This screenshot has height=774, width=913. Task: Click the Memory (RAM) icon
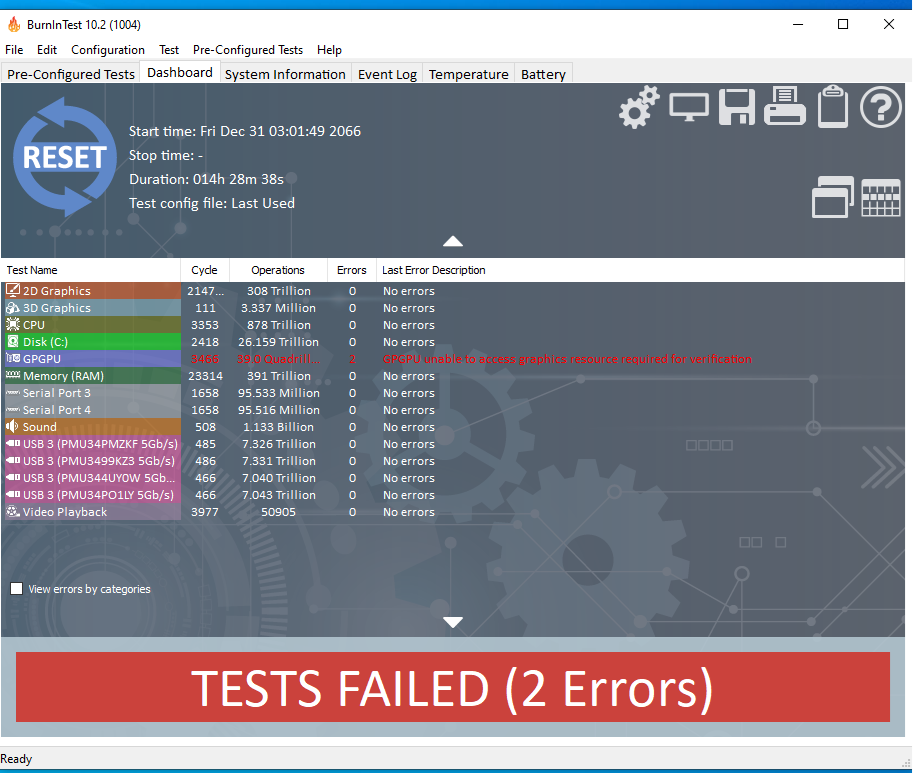(x=13, y=376)
